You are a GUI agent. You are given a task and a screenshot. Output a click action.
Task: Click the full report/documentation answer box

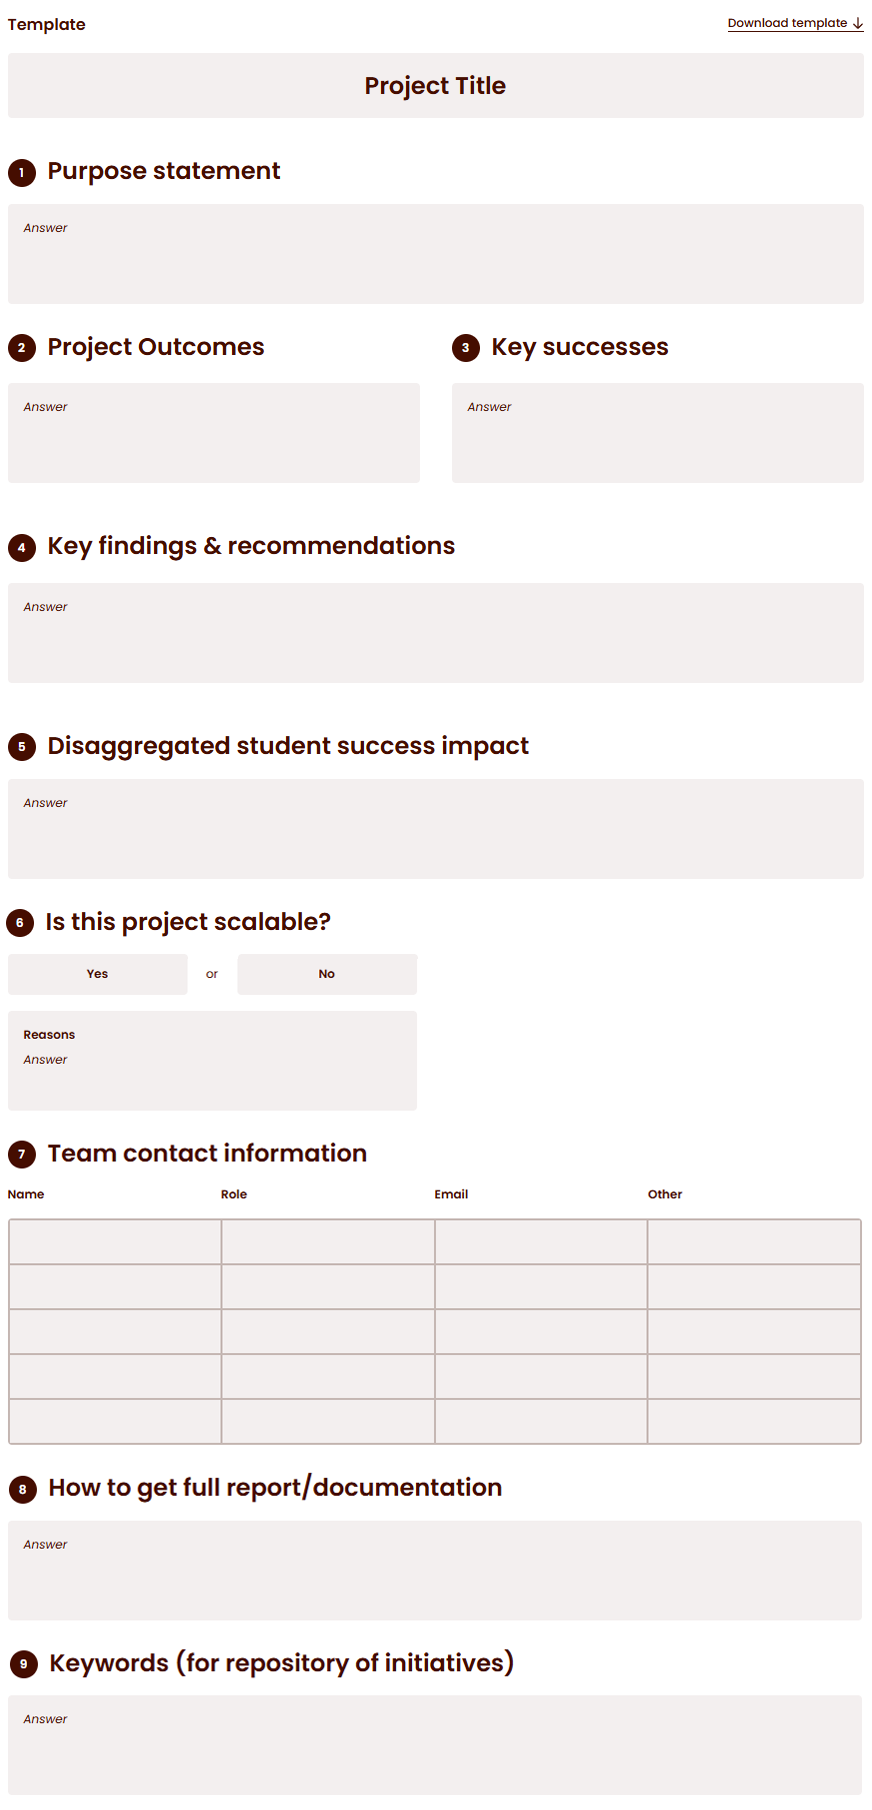[x=435, y=1571]
